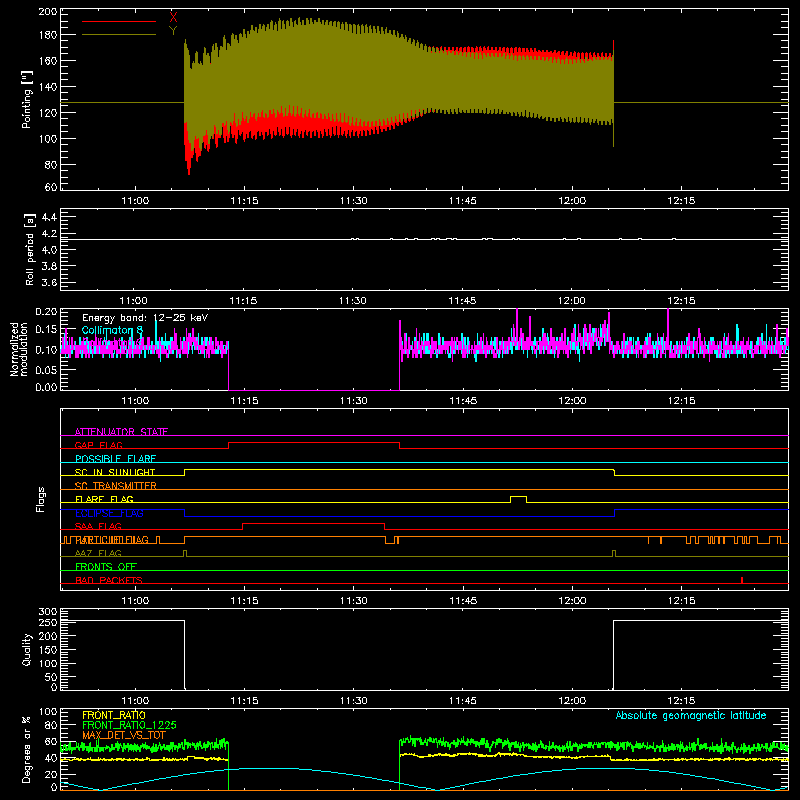Screen dimensions: 800x800
Task: Click '40' on the Degrees or % axis
Action: (x=51, y=758)
